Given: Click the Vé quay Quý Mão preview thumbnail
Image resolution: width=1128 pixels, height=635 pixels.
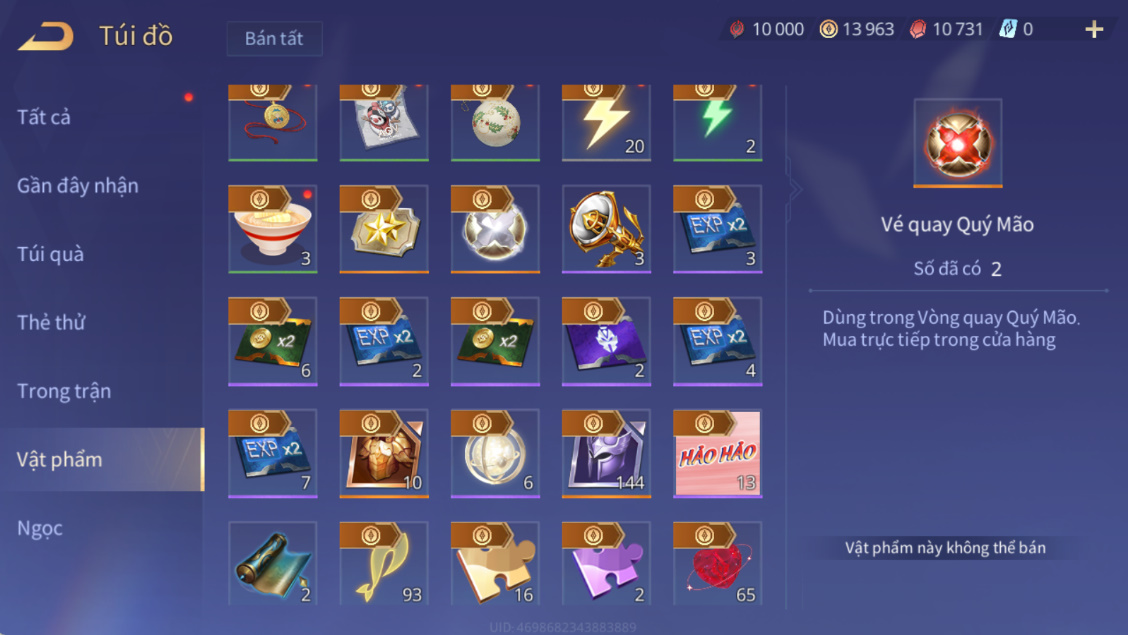Looking at the screenshot, I should pos(958,143).
